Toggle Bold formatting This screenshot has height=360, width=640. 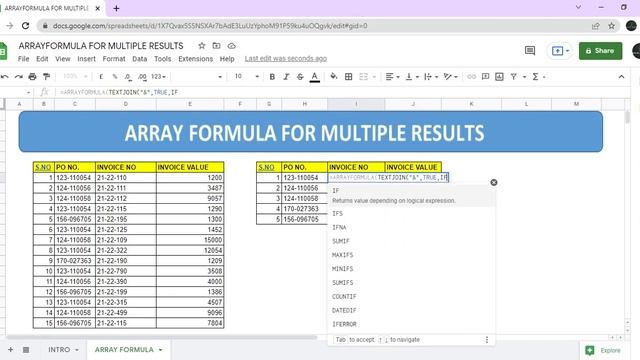point(272,77)
